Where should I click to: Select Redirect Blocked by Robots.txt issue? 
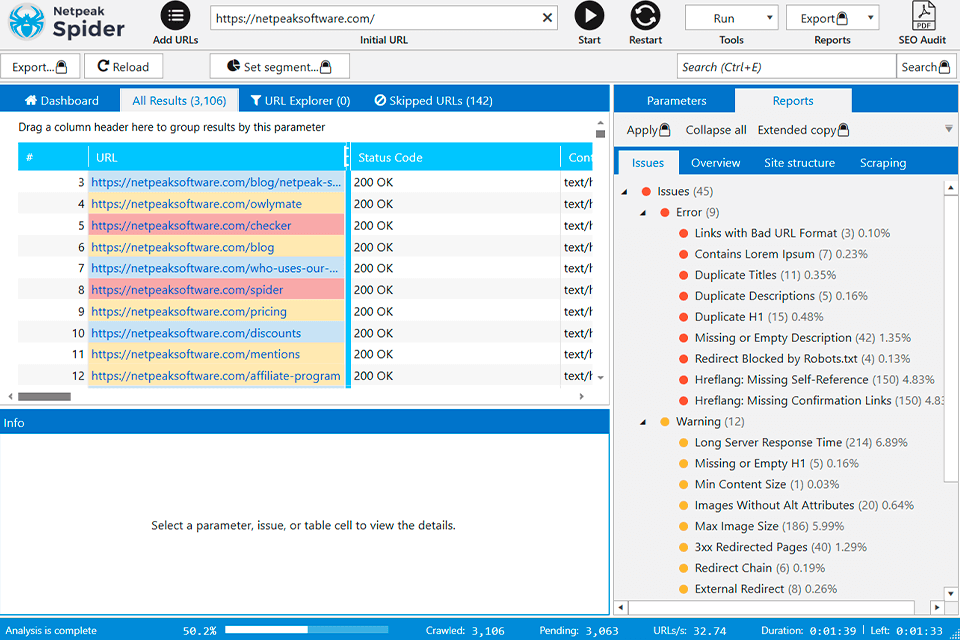(x=802, y=358)
